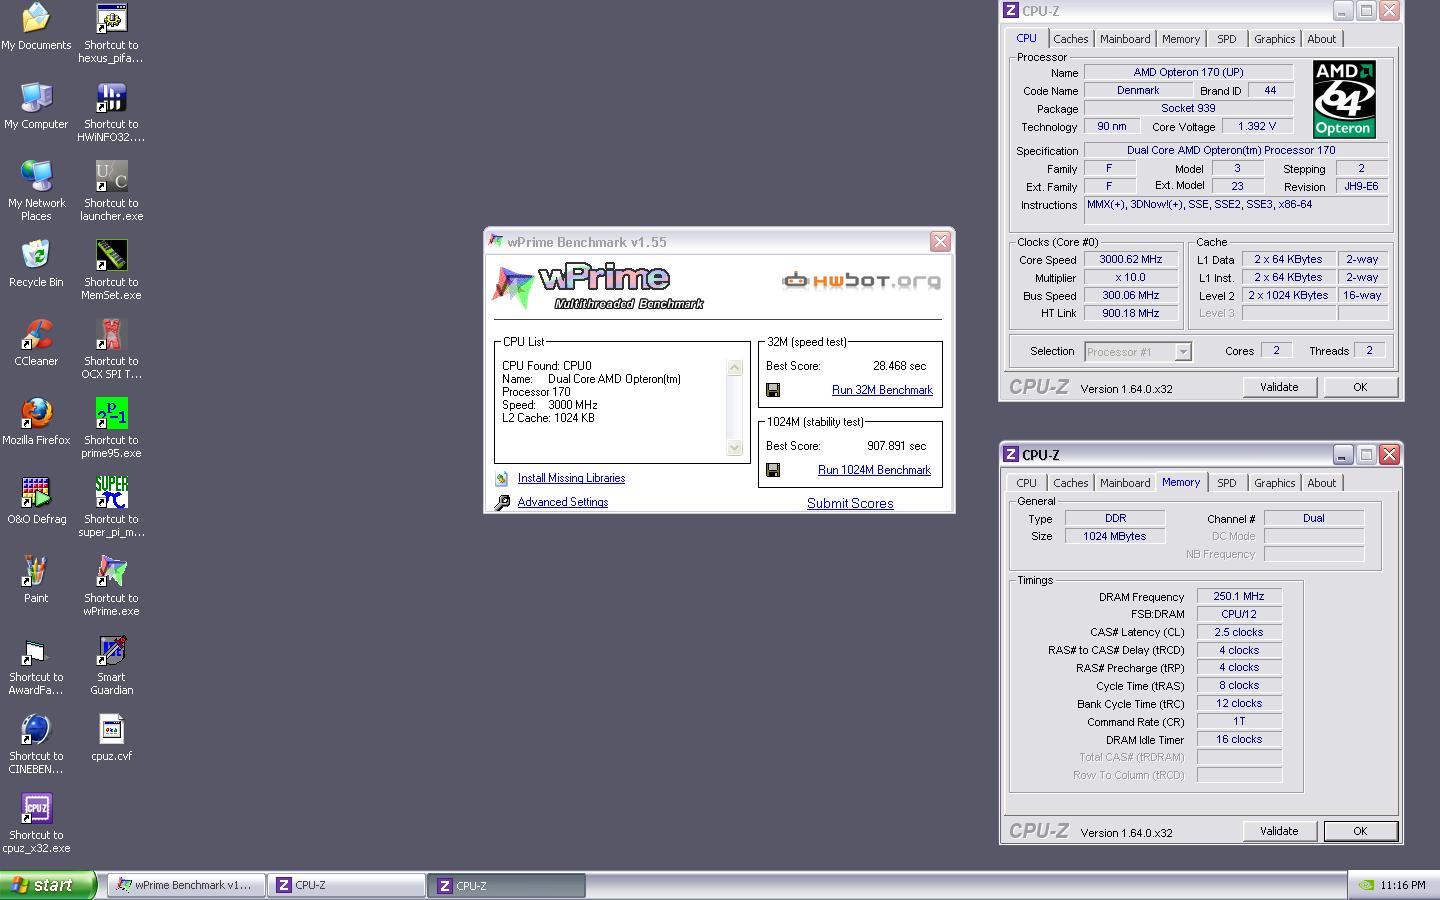Click DRAM Frequency value 250.1 MHz
Screen dimensions: 1440x900
point(1239,596)
